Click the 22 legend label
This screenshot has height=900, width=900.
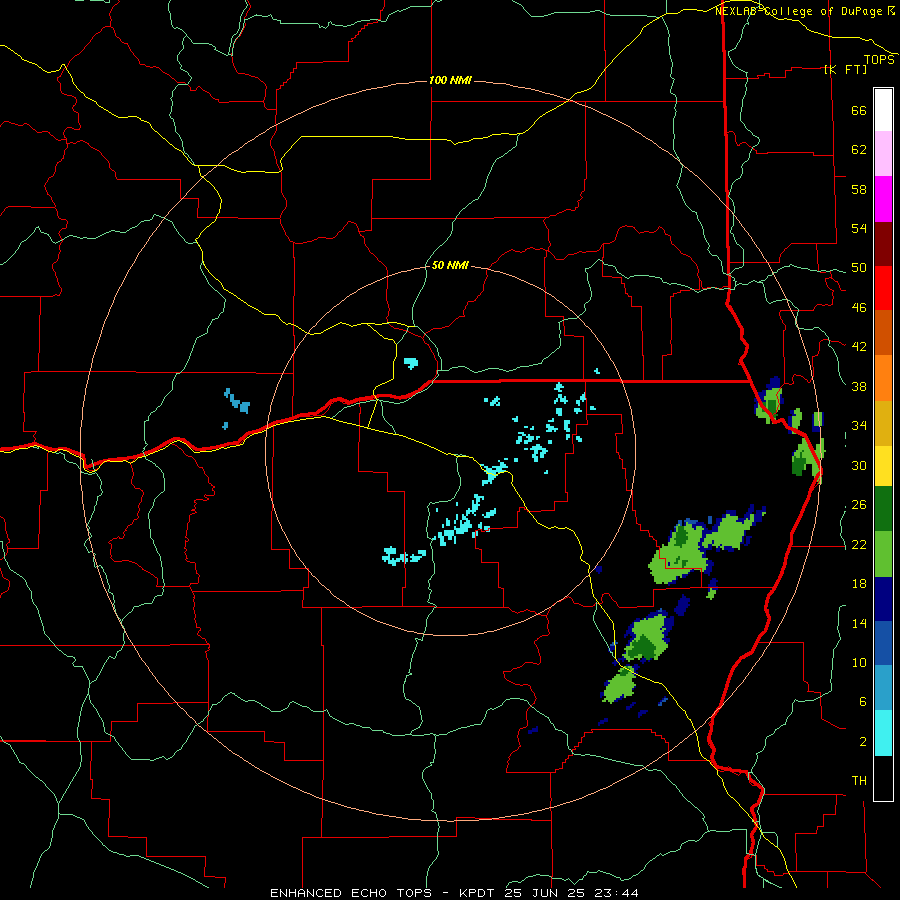pos(859,545)
